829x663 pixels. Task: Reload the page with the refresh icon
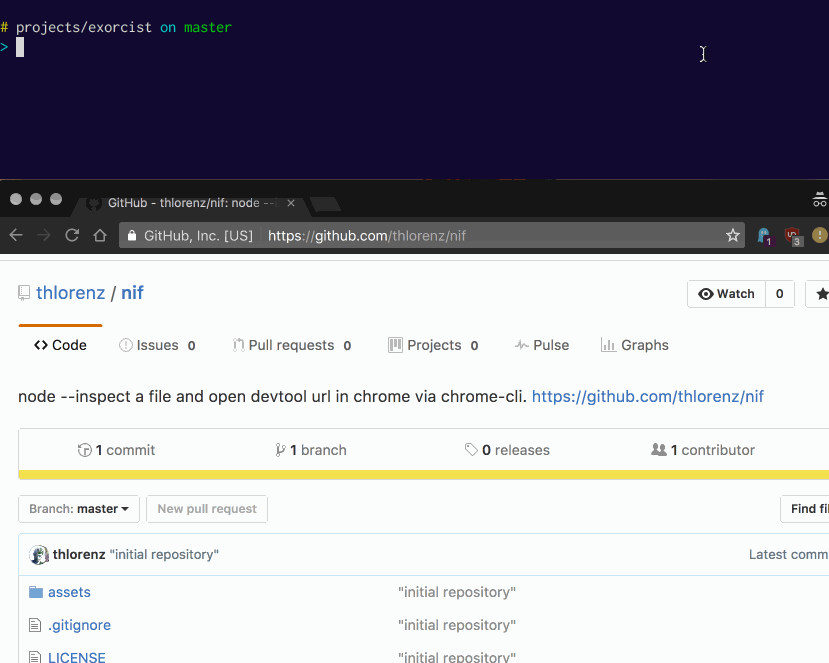[x=72, y=235]
